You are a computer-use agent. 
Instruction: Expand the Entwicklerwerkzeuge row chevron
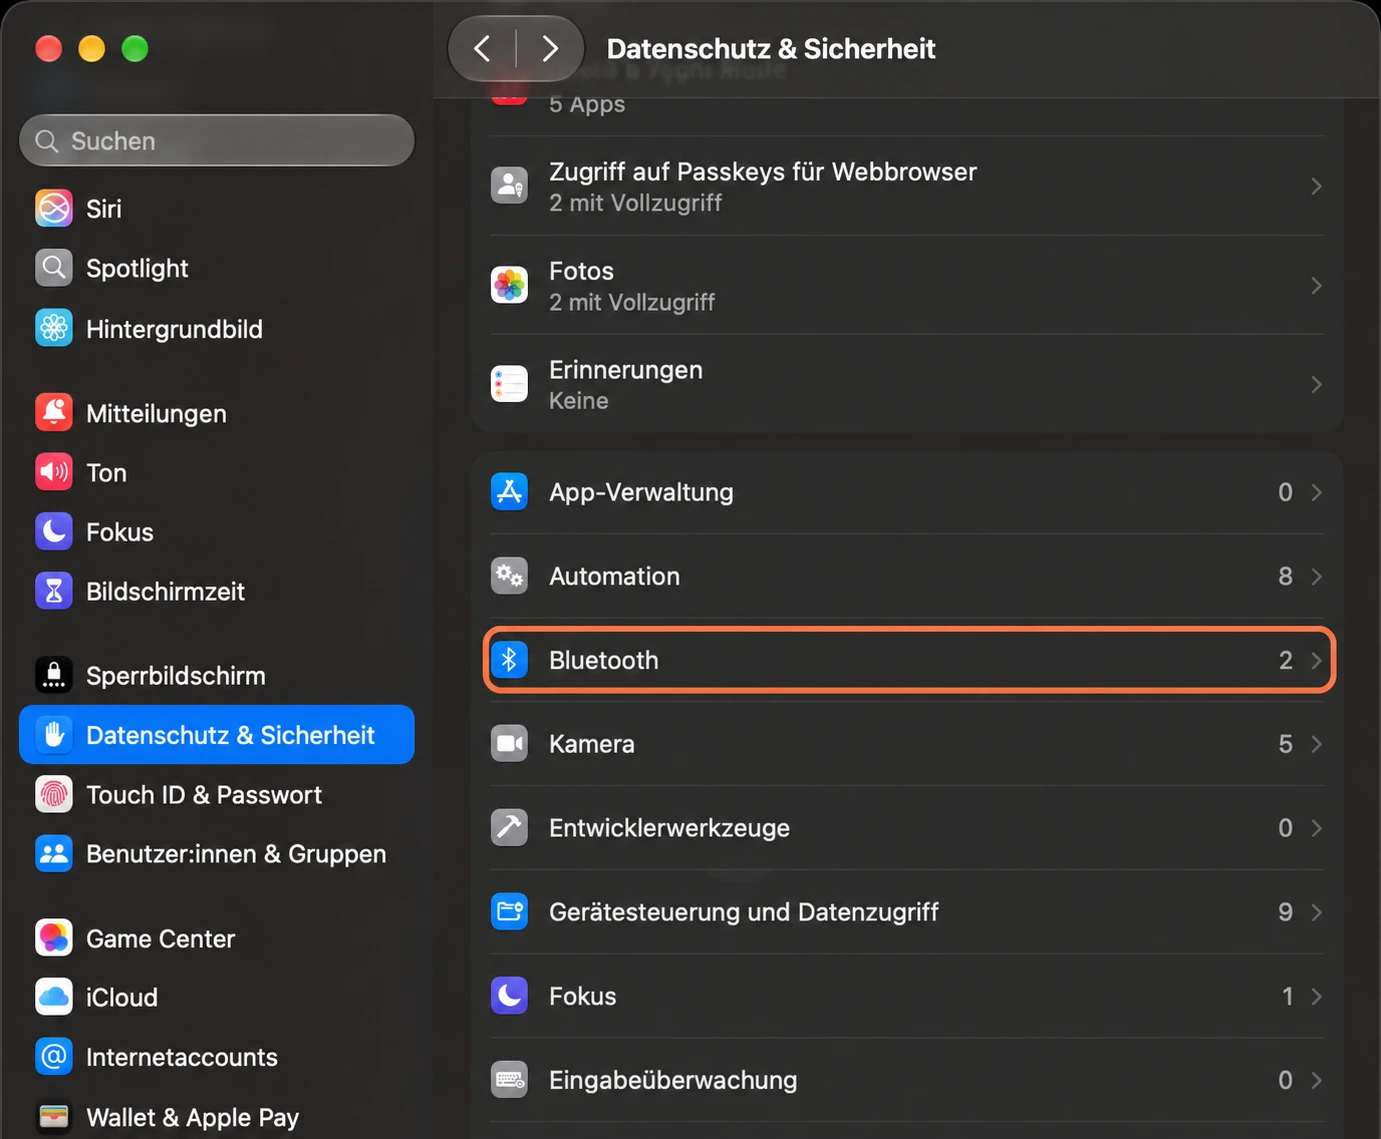[1316, 828]
